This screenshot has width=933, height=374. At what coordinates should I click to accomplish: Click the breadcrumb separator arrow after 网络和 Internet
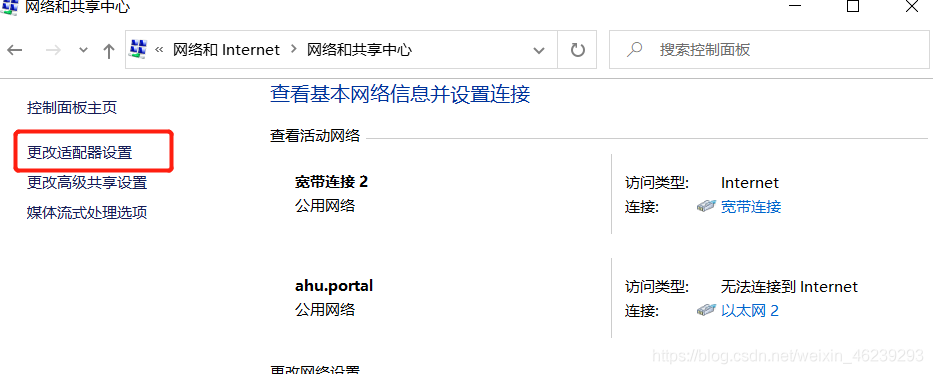coord(293,49)
